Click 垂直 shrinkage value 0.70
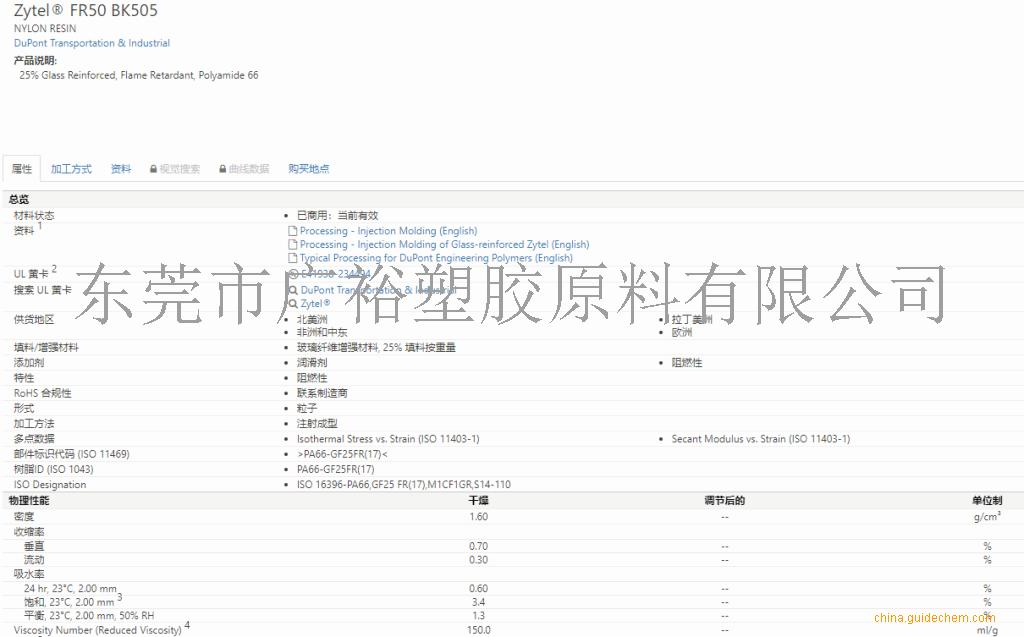The width and height of the screenshot is (1024, 637). click(479, 546)
